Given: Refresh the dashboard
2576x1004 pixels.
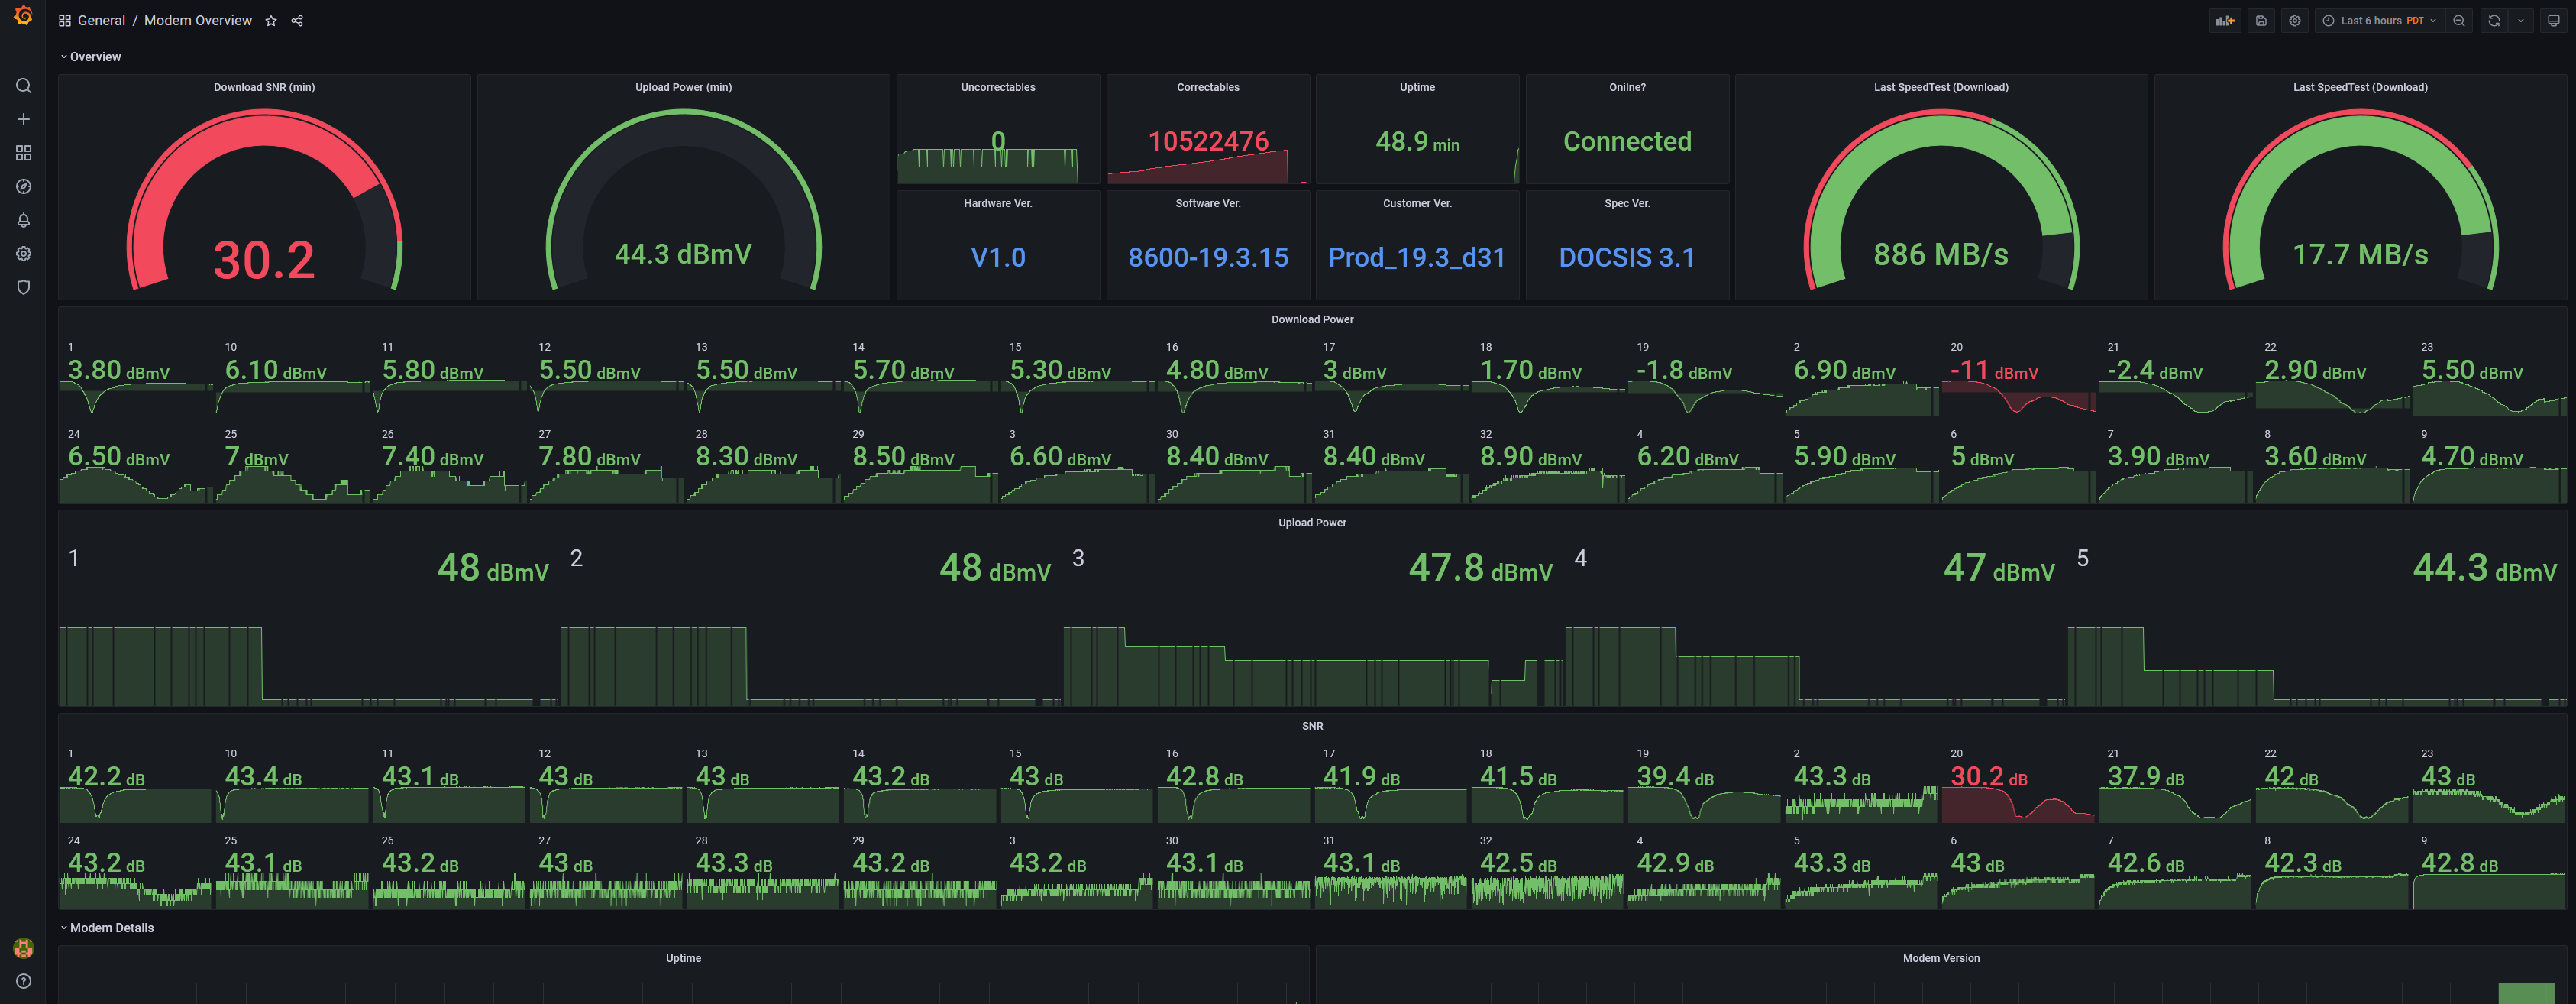Looking at the screenshot, I should click(x=2494, y=20).
